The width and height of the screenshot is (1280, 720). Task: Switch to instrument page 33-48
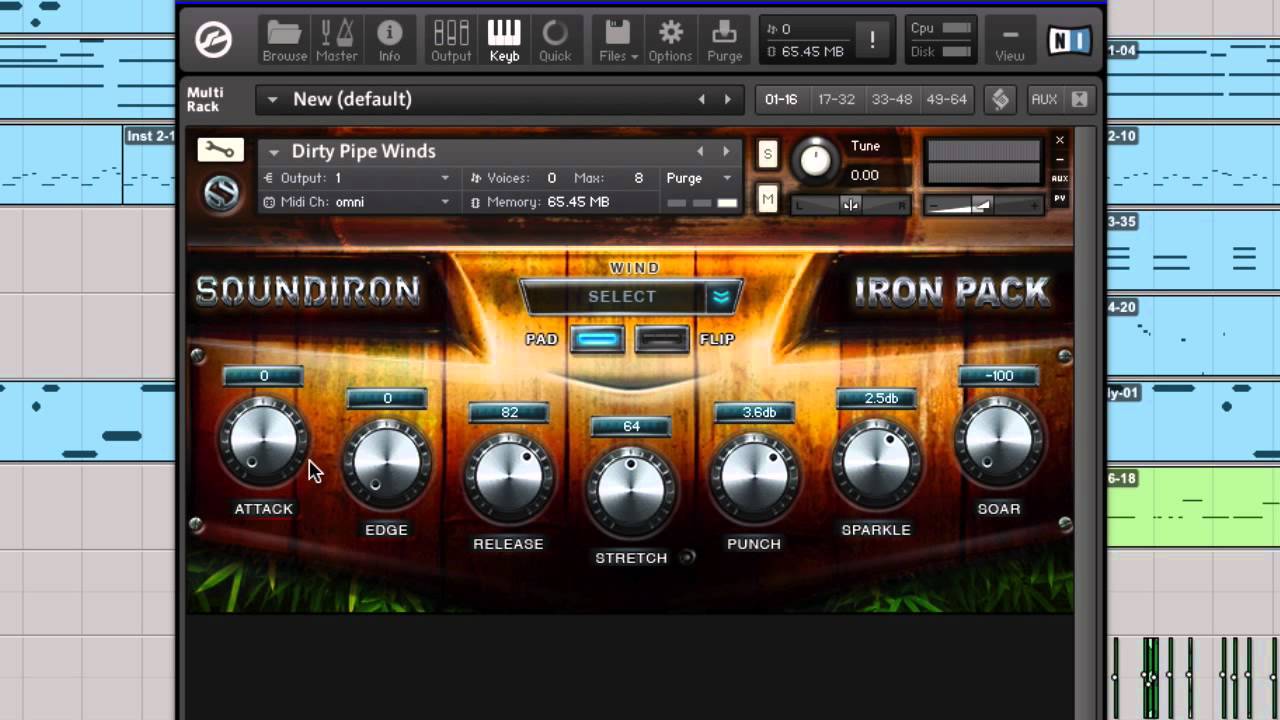point(892,99)
